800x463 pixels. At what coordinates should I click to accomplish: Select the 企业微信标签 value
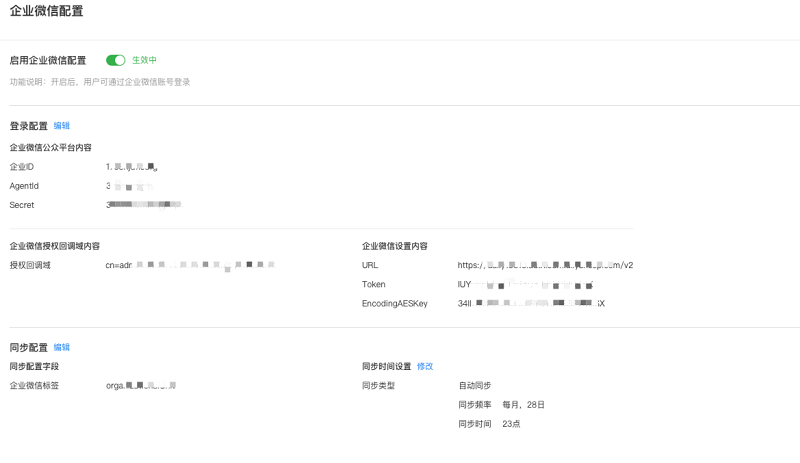[141, 385]
